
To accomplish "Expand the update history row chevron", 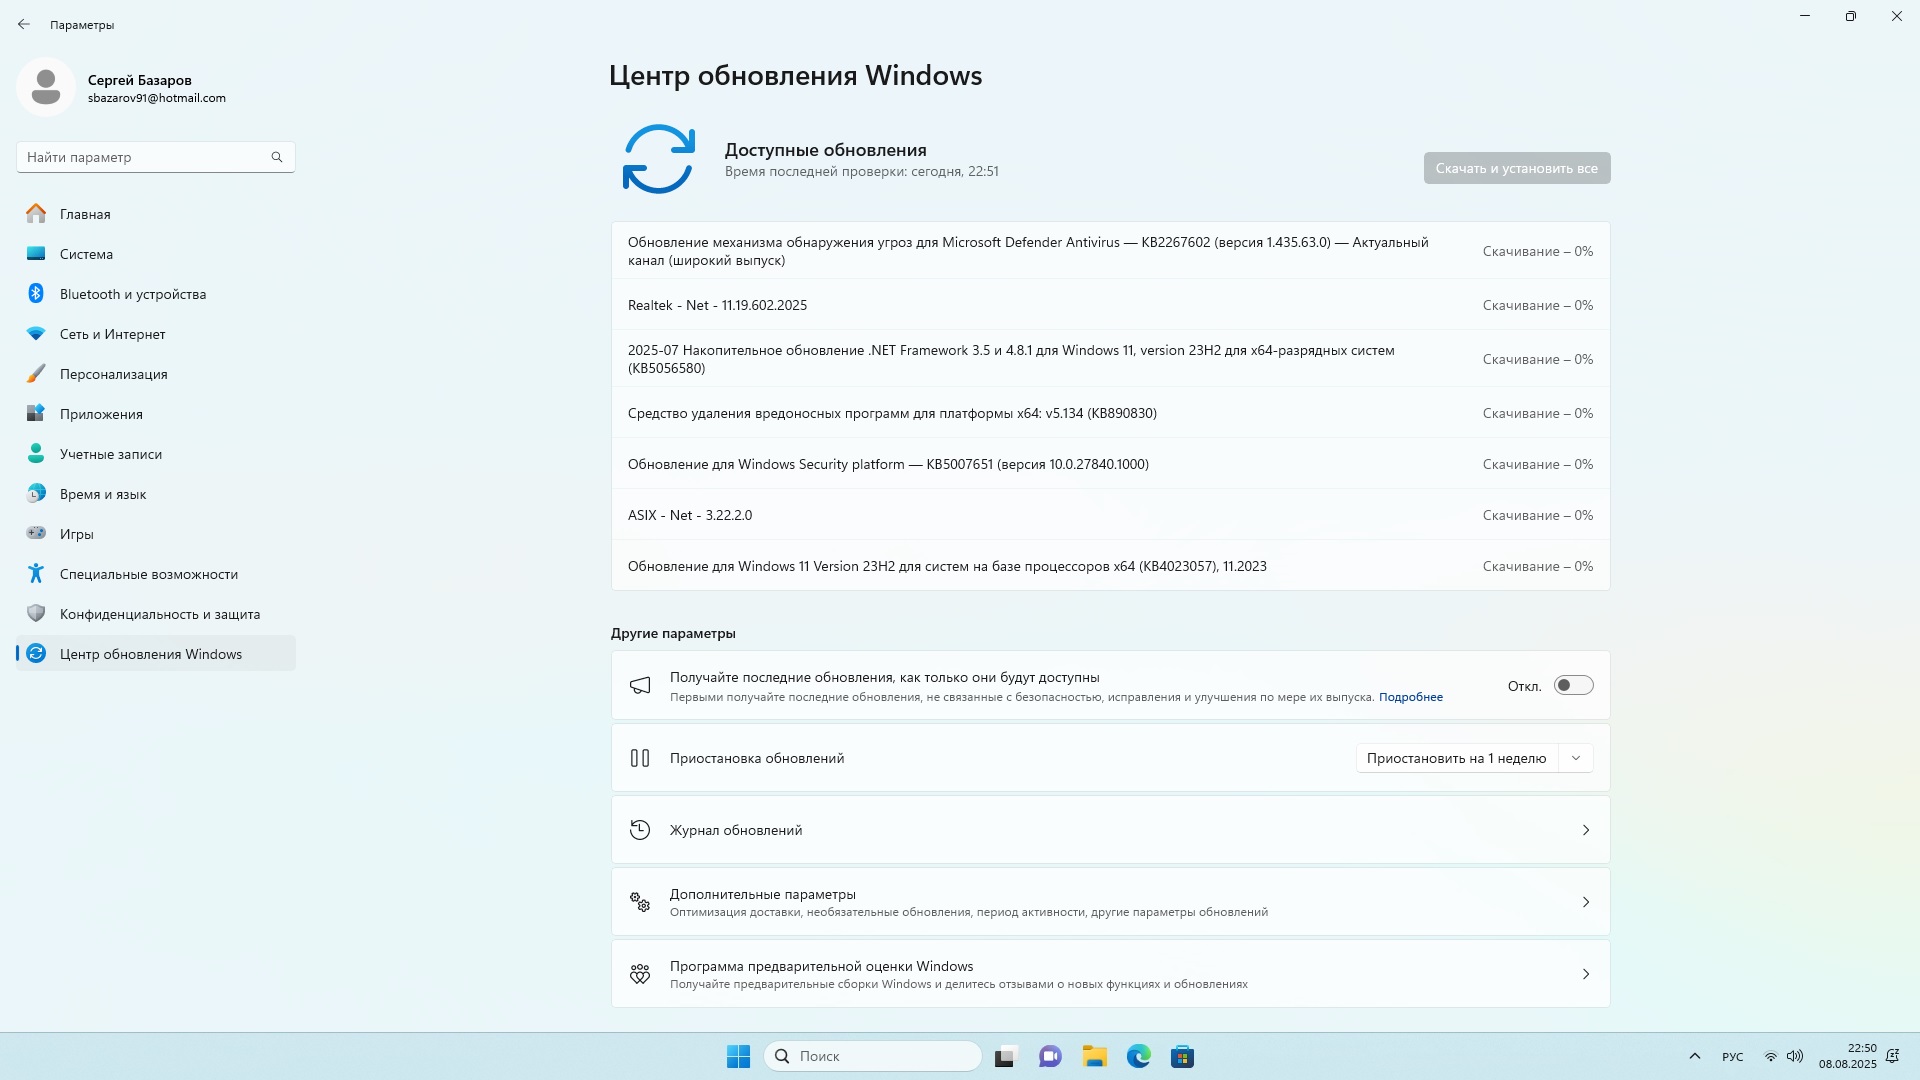I will [1585, 831].
